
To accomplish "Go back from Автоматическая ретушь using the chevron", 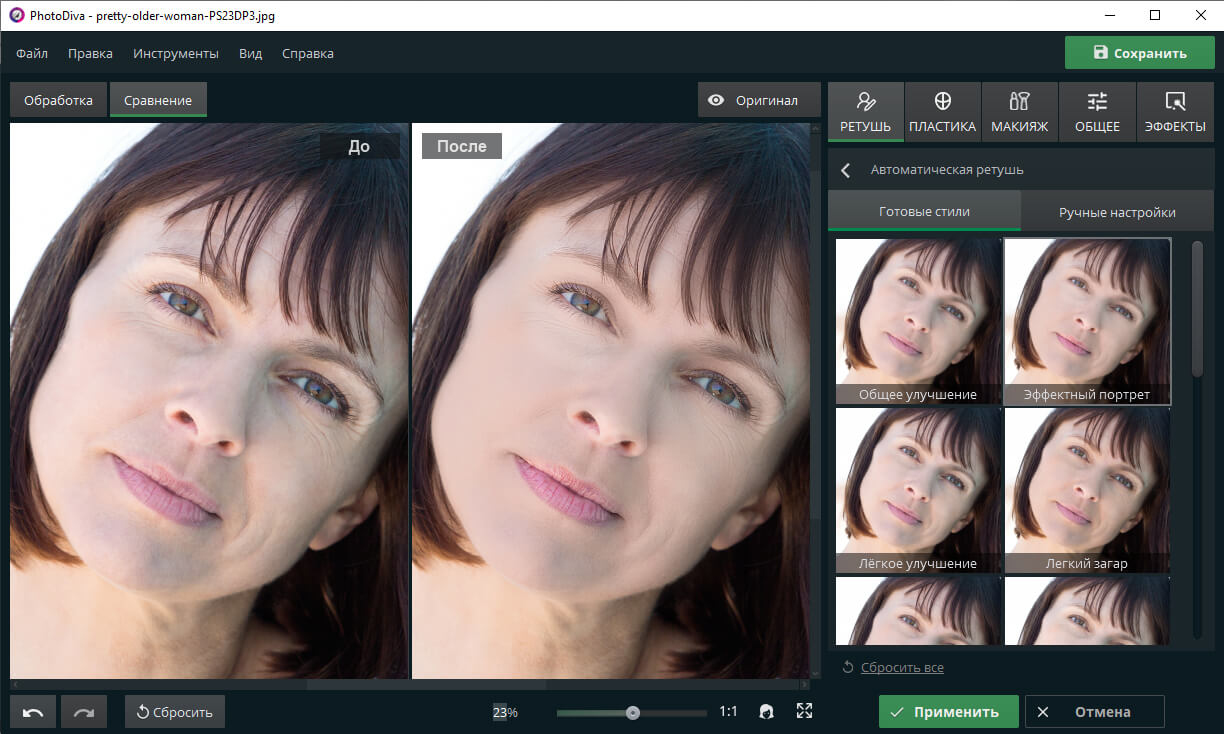I will click(846, 170).
